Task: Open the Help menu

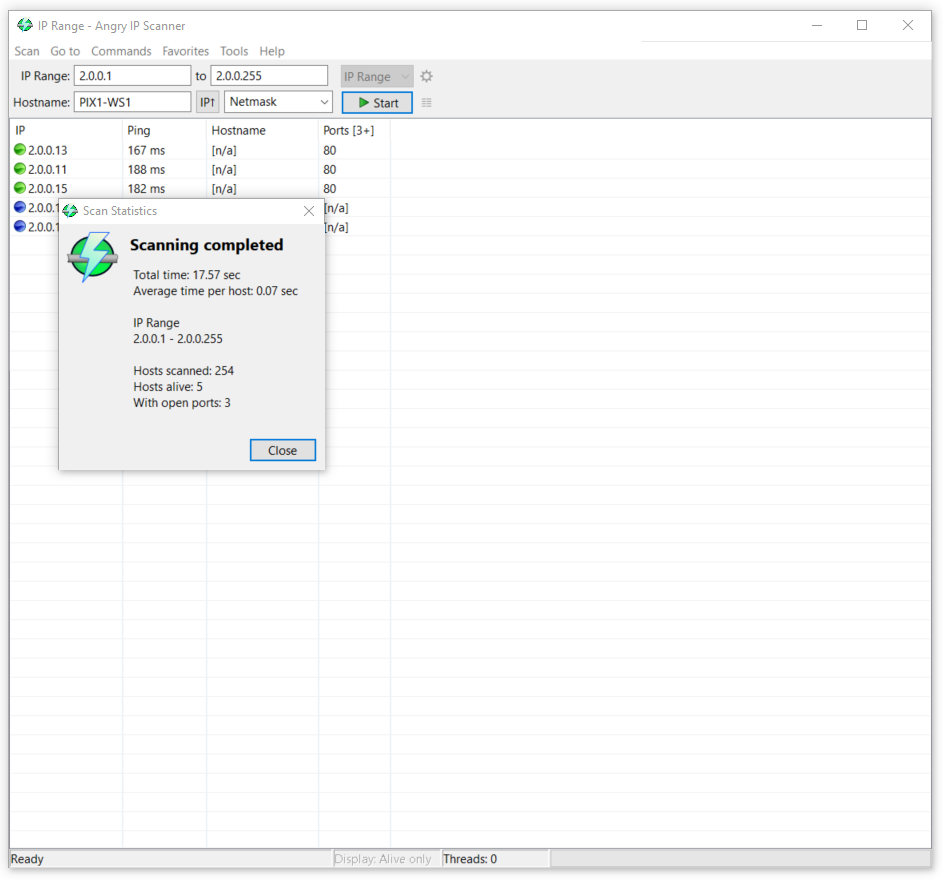Action: coord(272,51)
